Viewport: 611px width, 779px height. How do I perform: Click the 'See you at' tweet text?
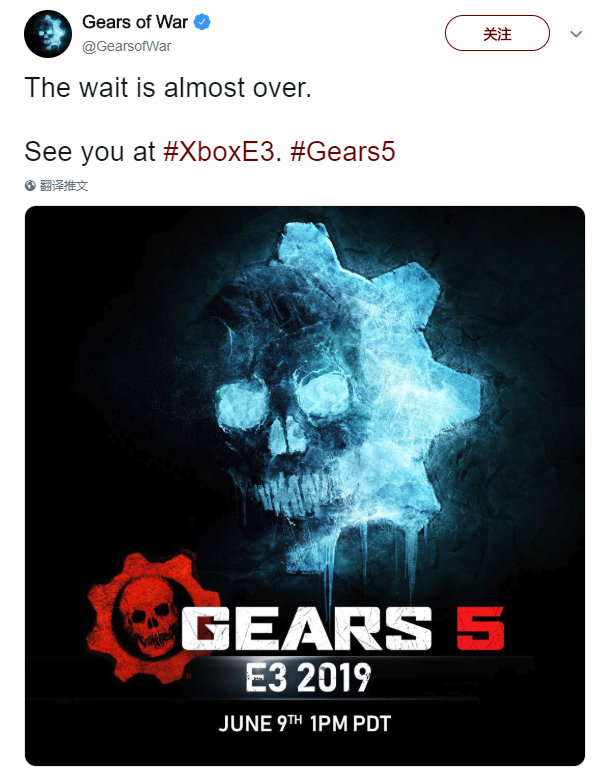[90, 152]
